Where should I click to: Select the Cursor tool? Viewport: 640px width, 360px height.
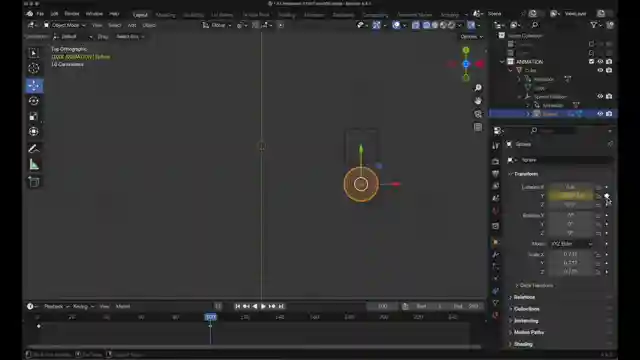(34, 68)
